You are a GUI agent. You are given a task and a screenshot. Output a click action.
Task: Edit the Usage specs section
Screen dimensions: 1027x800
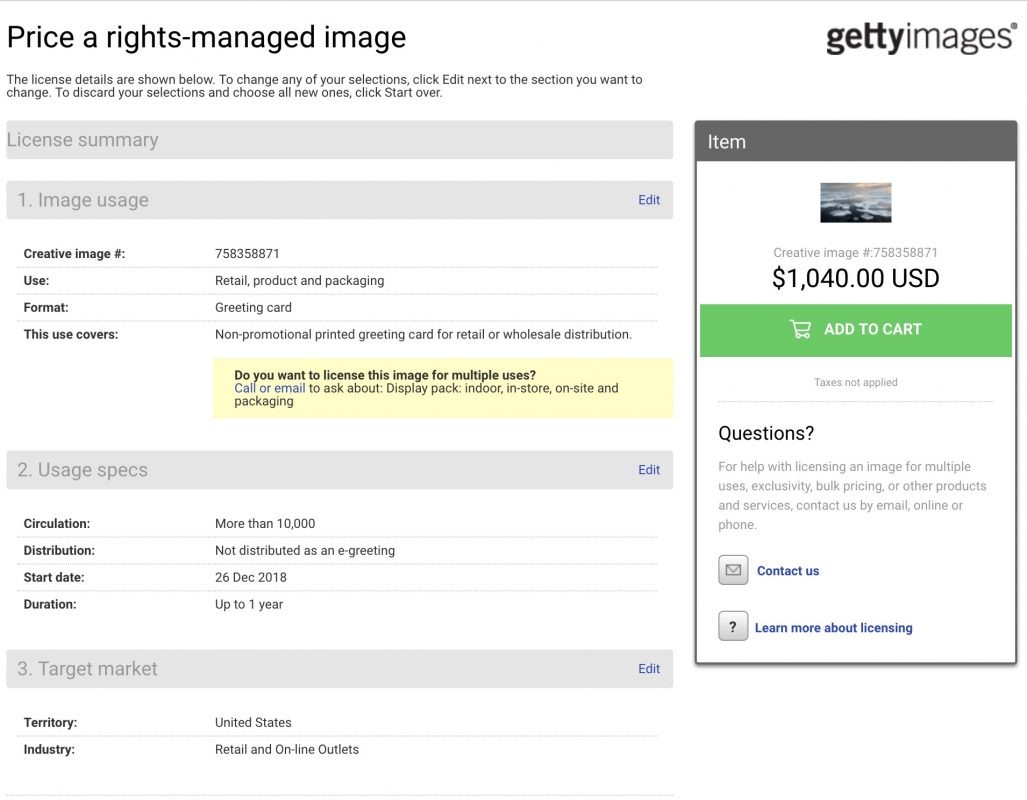(x=648, y=470)
